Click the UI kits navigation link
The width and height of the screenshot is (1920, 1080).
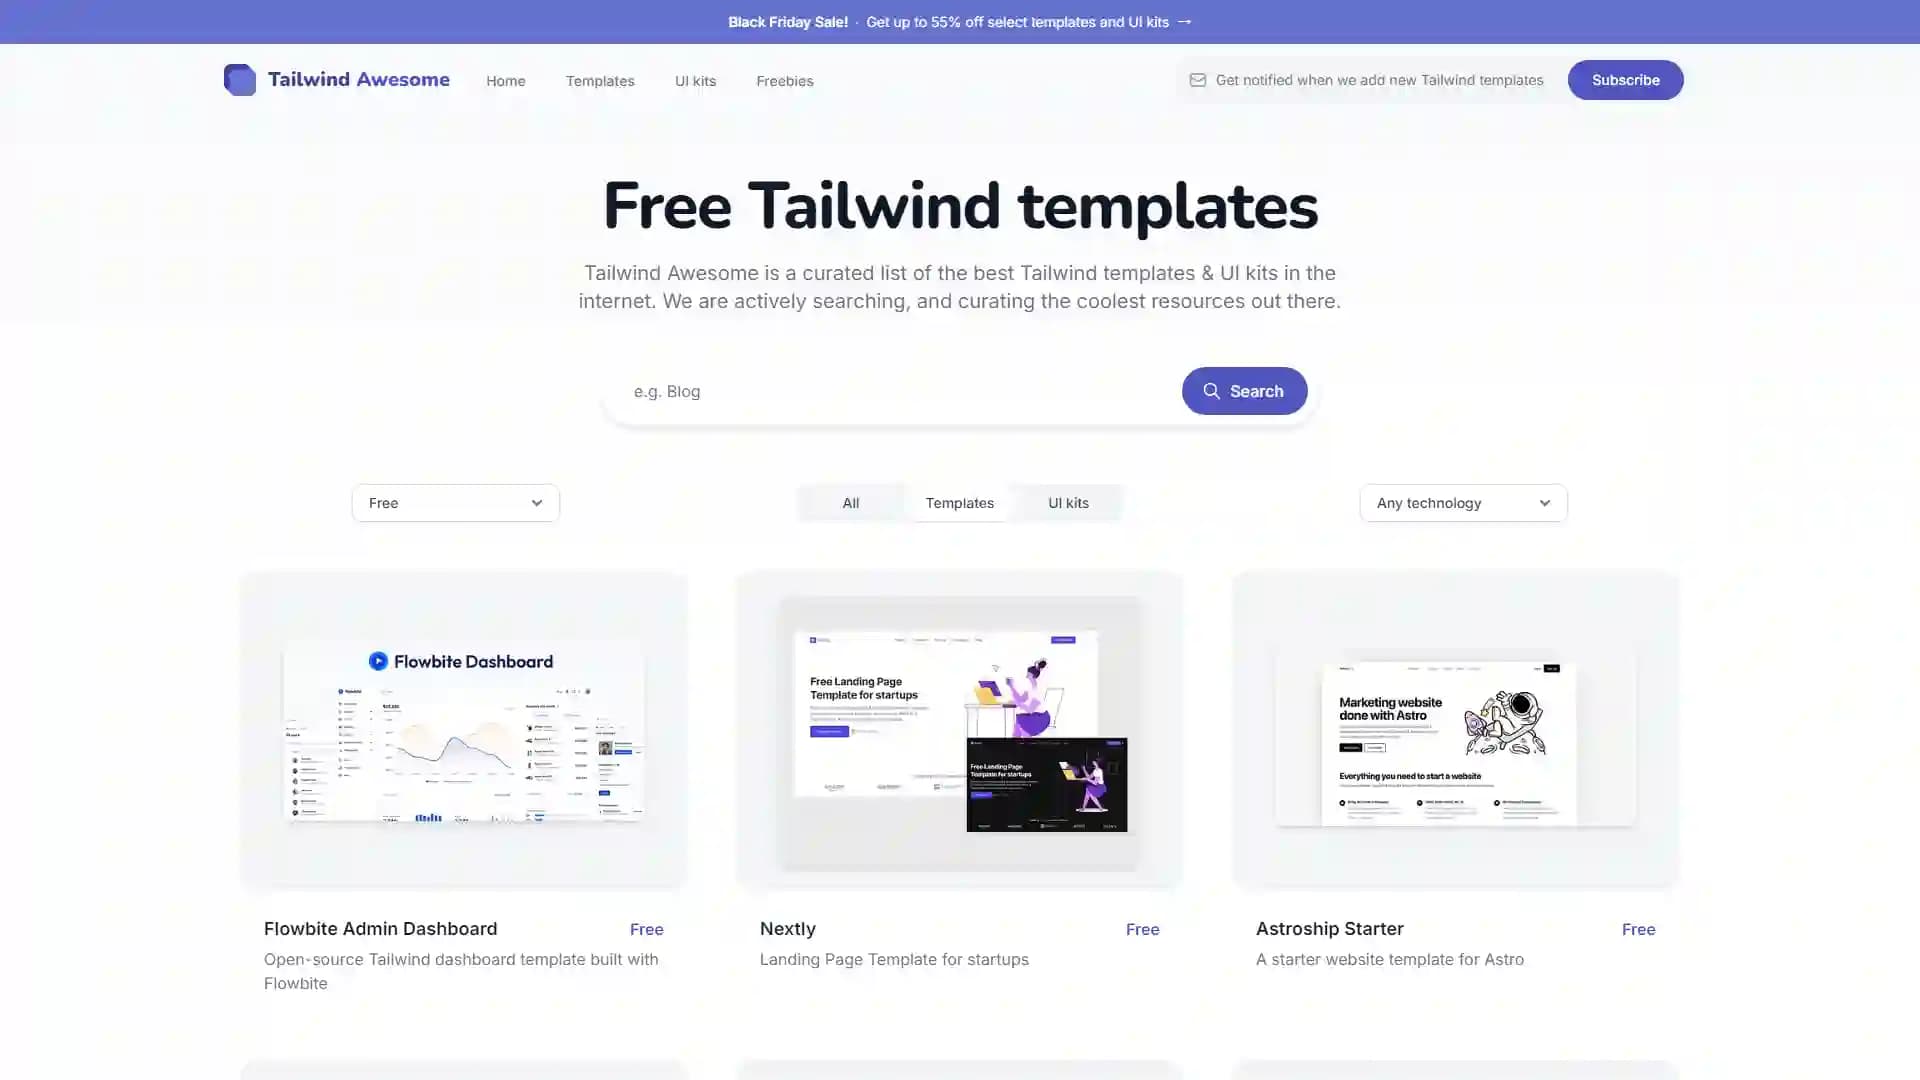tap(695, 80)
